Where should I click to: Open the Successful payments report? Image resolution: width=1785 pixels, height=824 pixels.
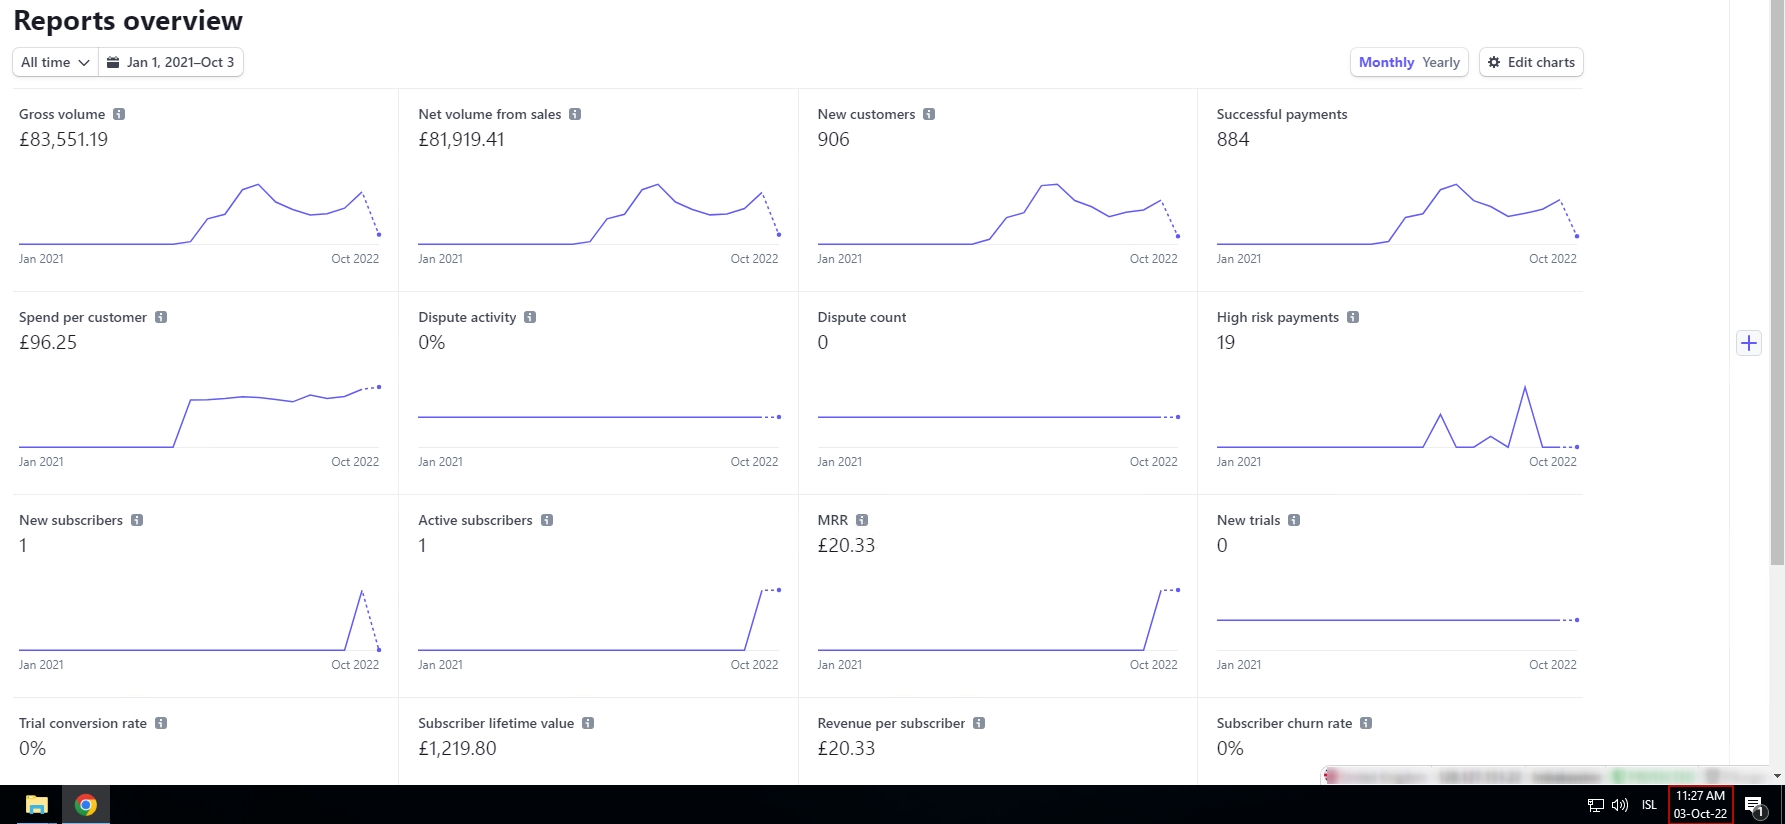click(1281, 114)
